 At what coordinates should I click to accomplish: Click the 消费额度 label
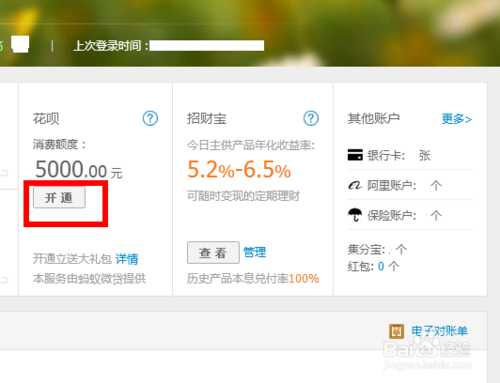tap(59, 145)
